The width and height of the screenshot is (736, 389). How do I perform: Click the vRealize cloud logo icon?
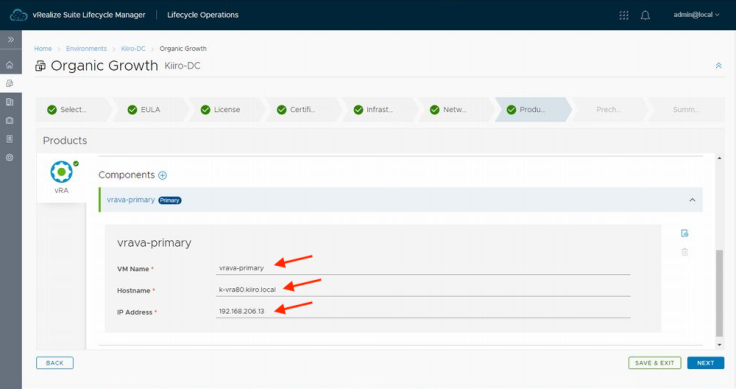point(19,15)
